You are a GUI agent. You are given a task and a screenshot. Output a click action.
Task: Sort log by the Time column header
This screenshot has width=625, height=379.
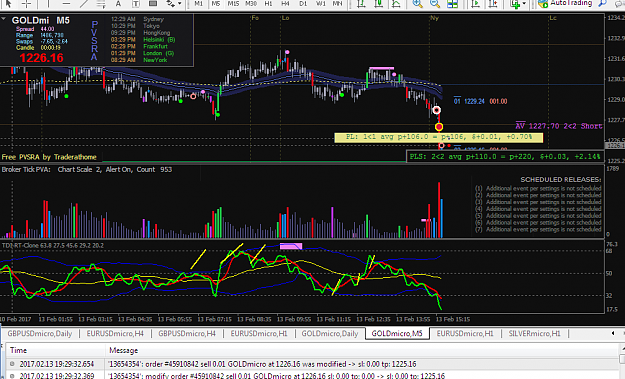pyautogui.click(x=56, y=350)
